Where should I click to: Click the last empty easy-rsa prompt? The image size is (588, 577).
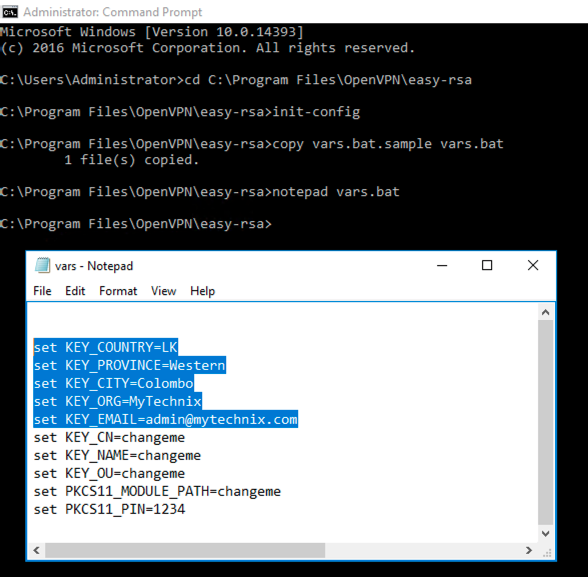[x=136, y=224]
